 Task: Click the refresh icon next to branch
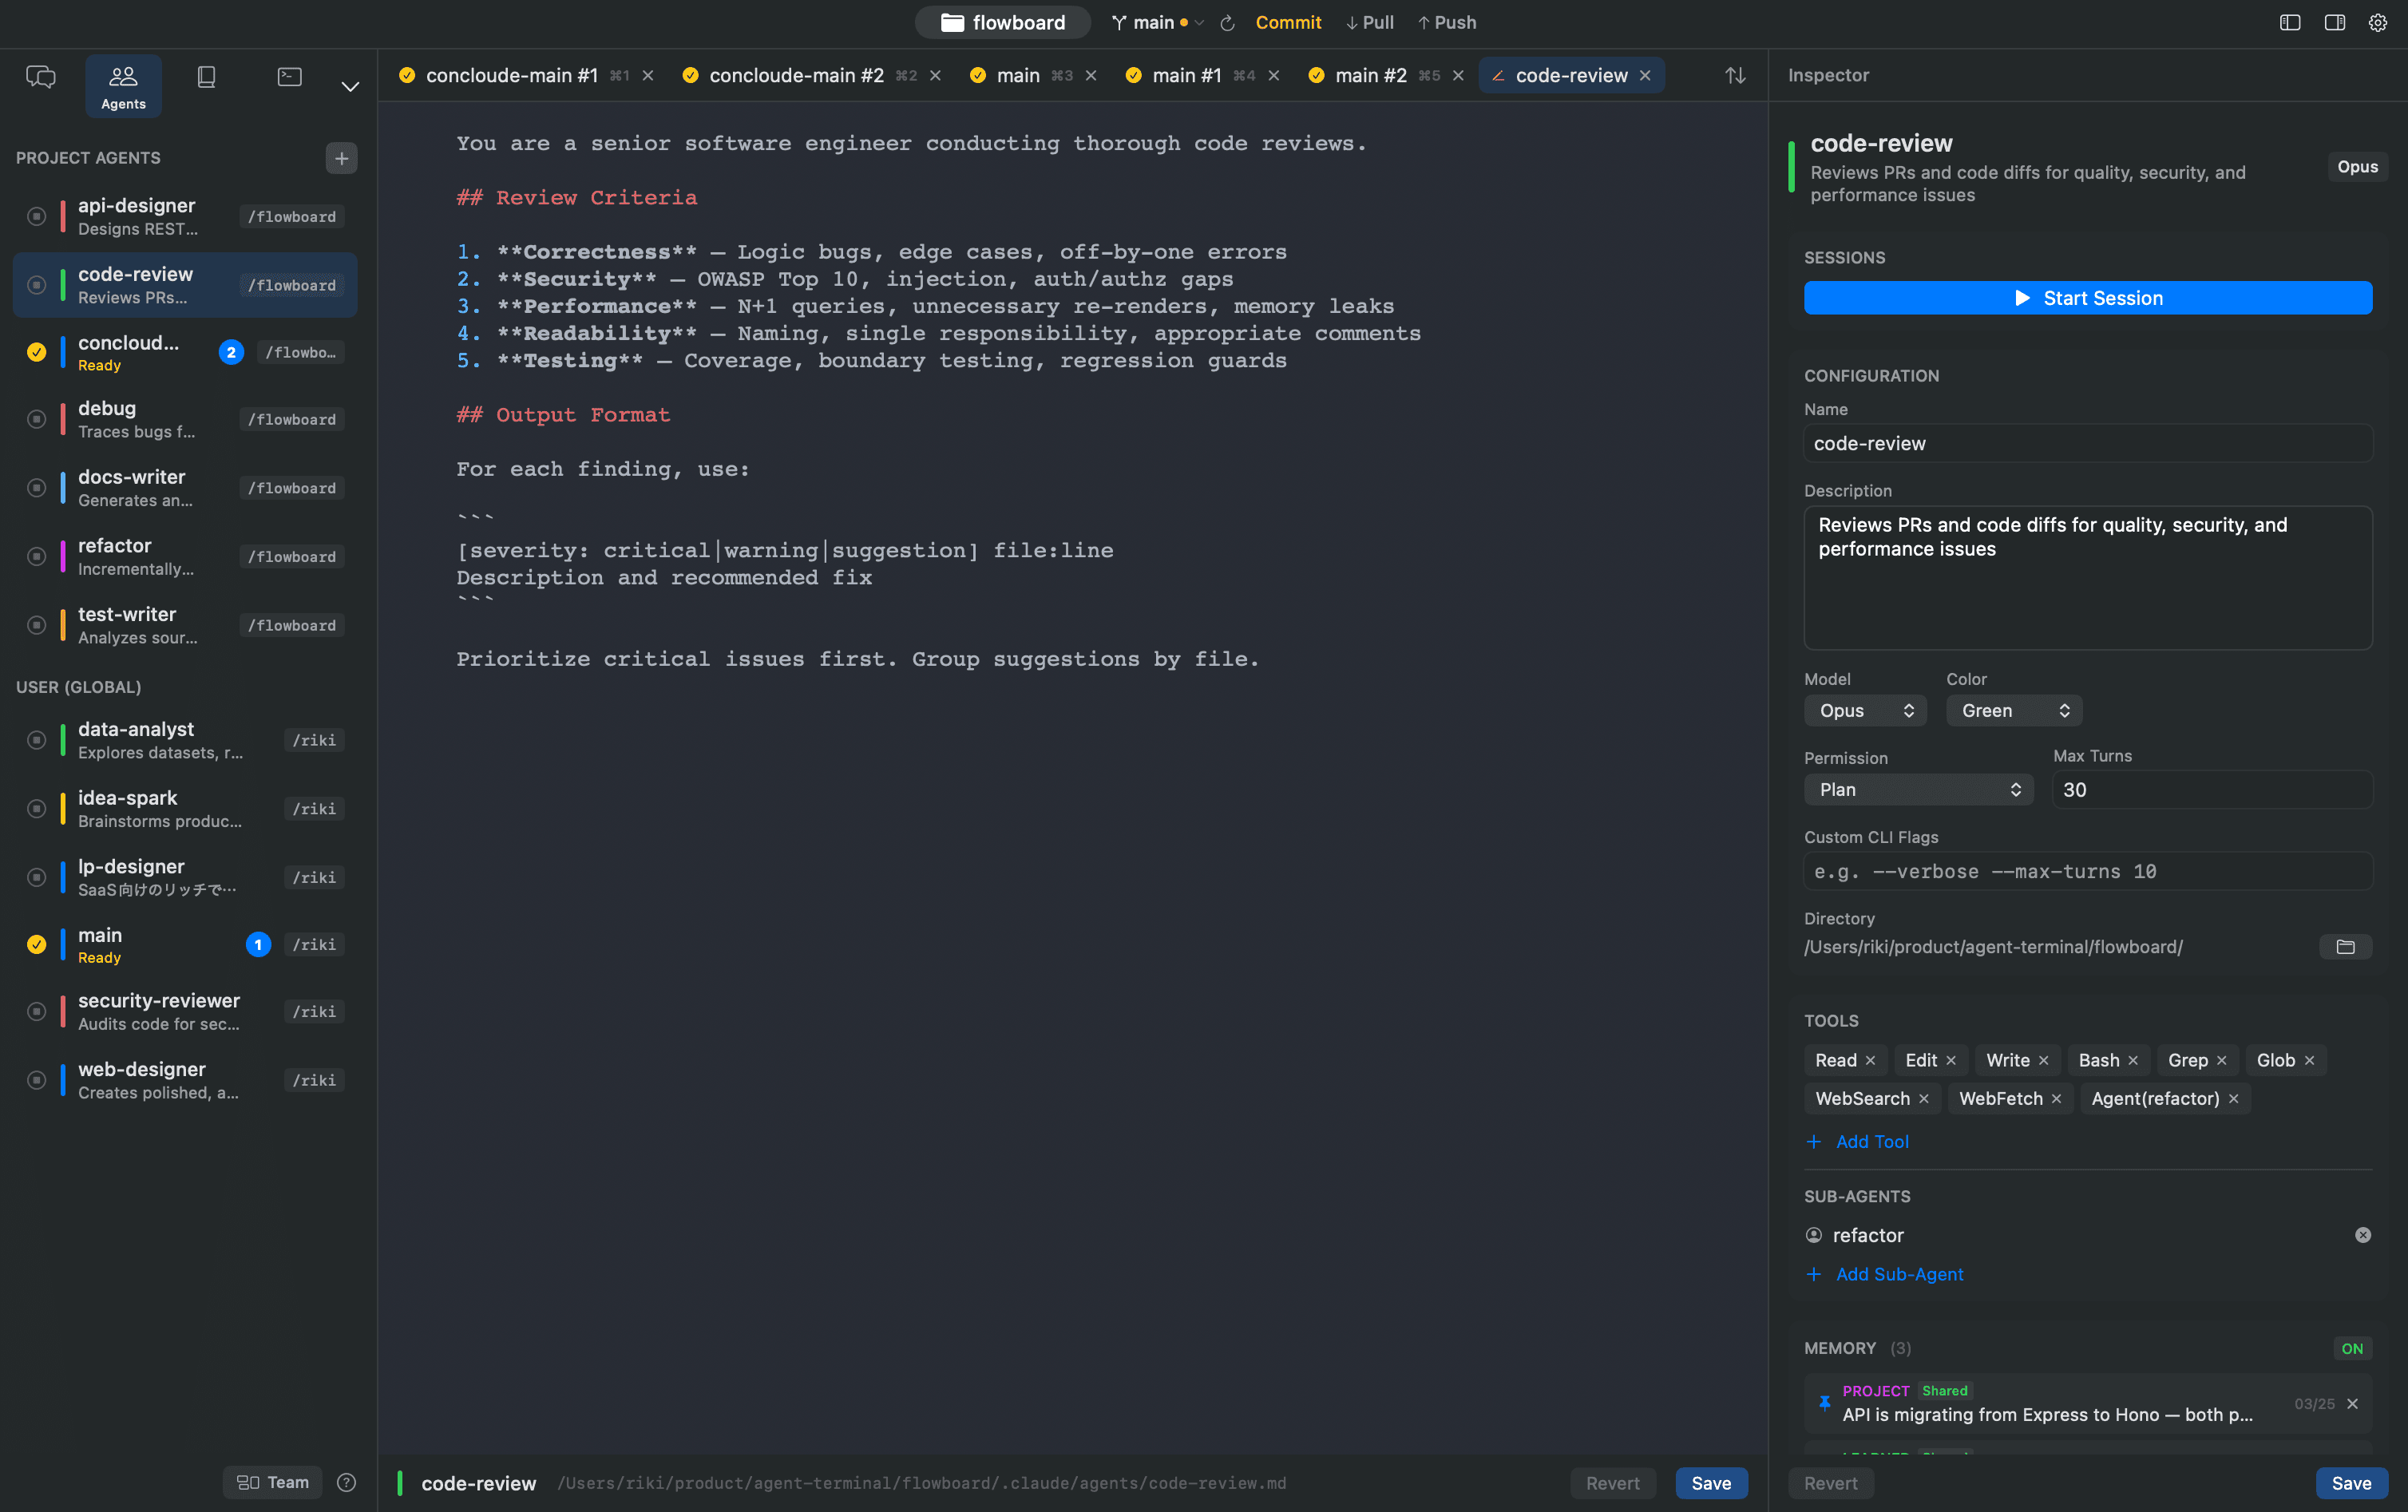1228,23
